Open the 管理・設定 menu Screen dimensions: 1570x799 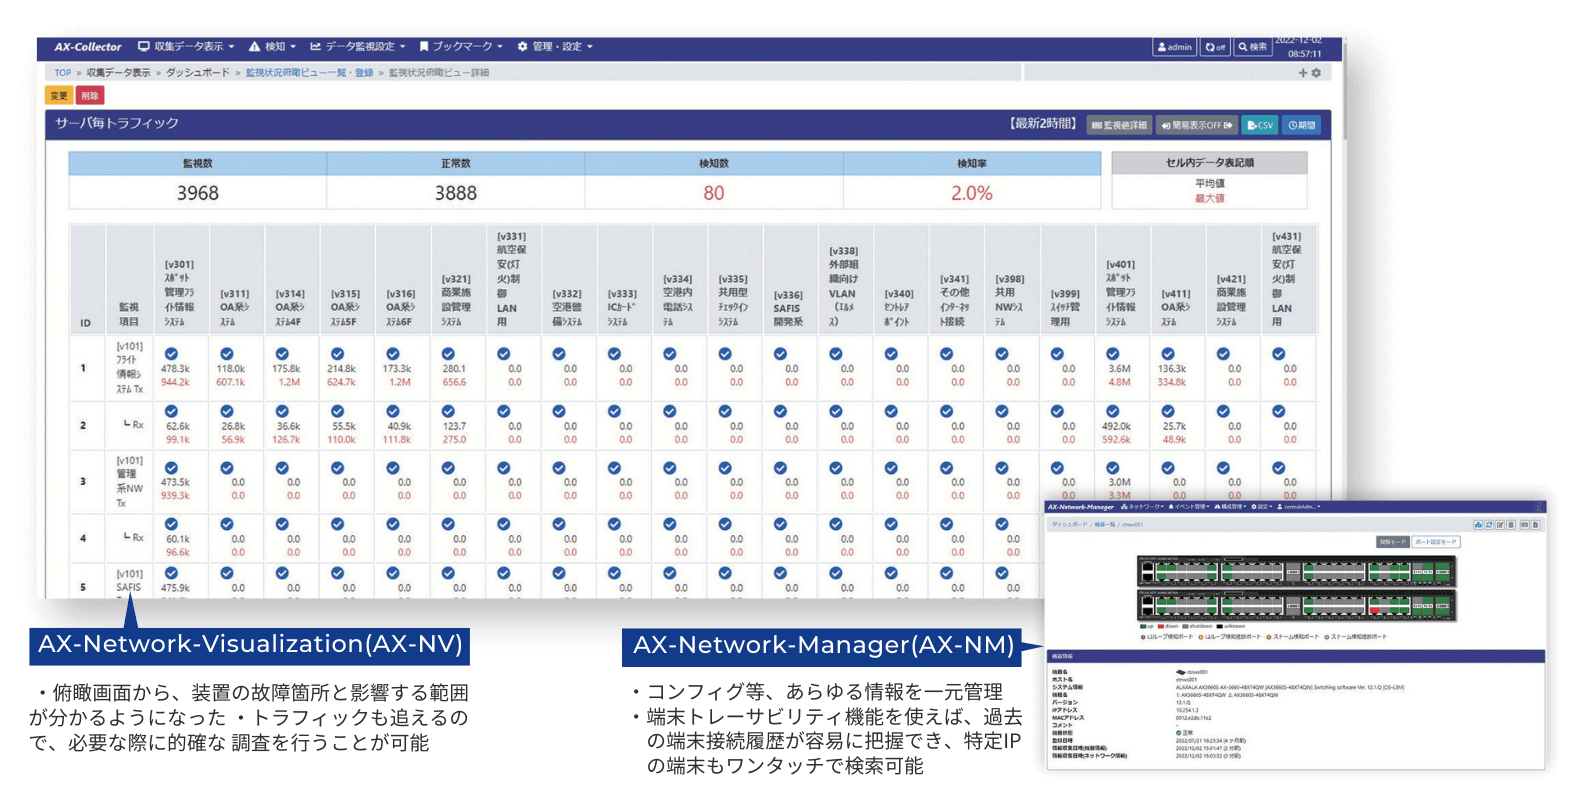coord(555,47)
